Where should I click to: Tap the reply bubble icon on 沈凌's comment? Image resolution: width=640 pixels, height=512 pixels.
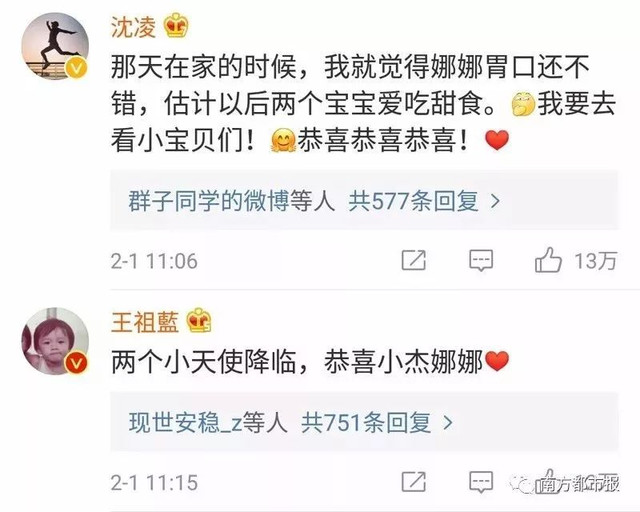coord(481,260)
